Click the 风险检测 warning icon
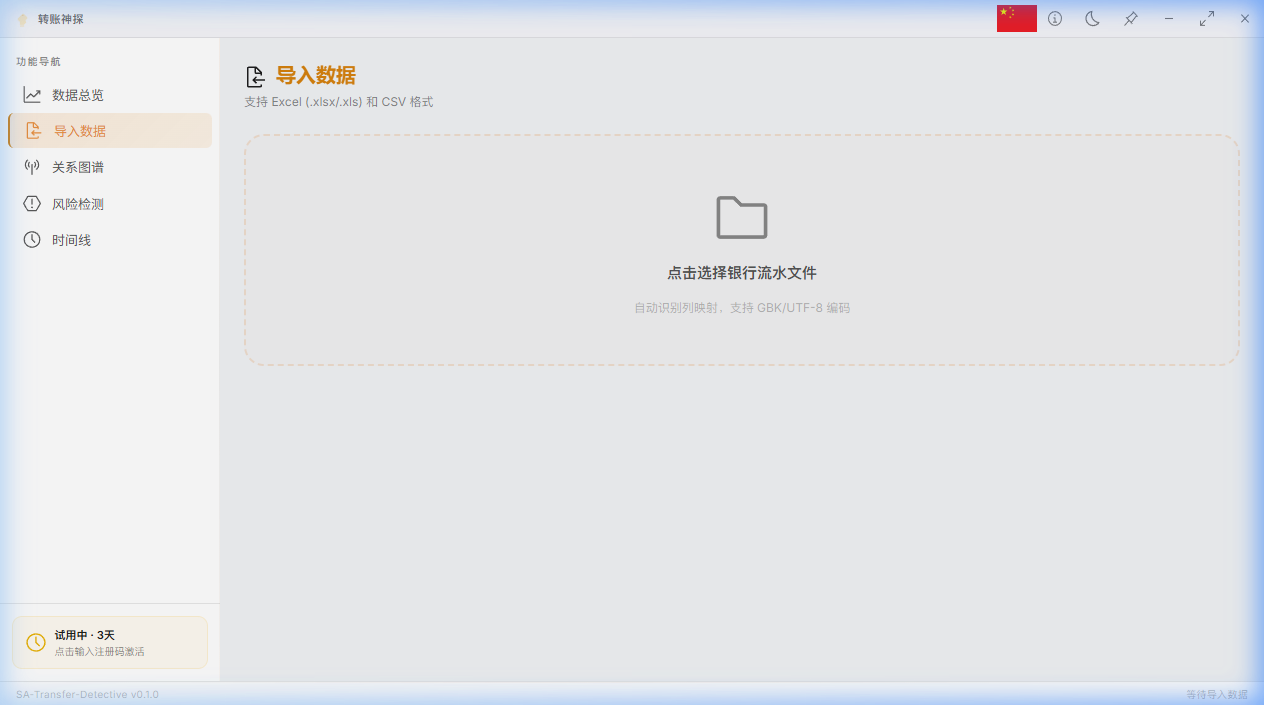This screenshot has height=705, width=1264. [x=32, y=204]
